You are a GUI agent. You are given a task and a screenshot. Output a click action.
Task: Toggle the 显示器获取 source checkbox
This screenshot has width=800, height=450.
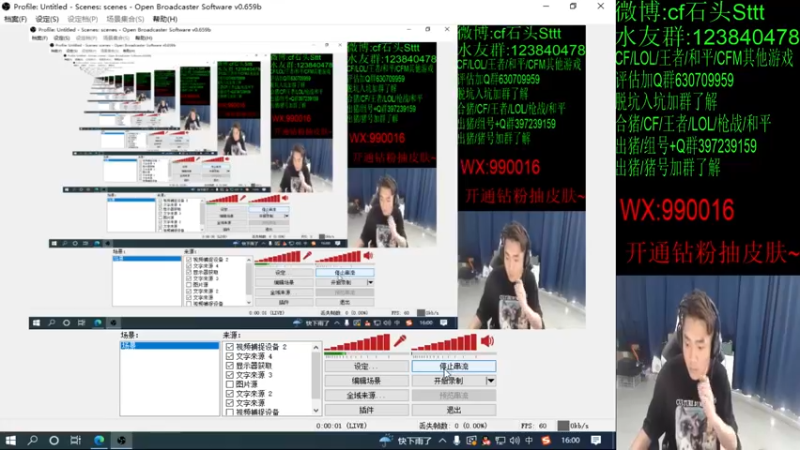[230, 366]
